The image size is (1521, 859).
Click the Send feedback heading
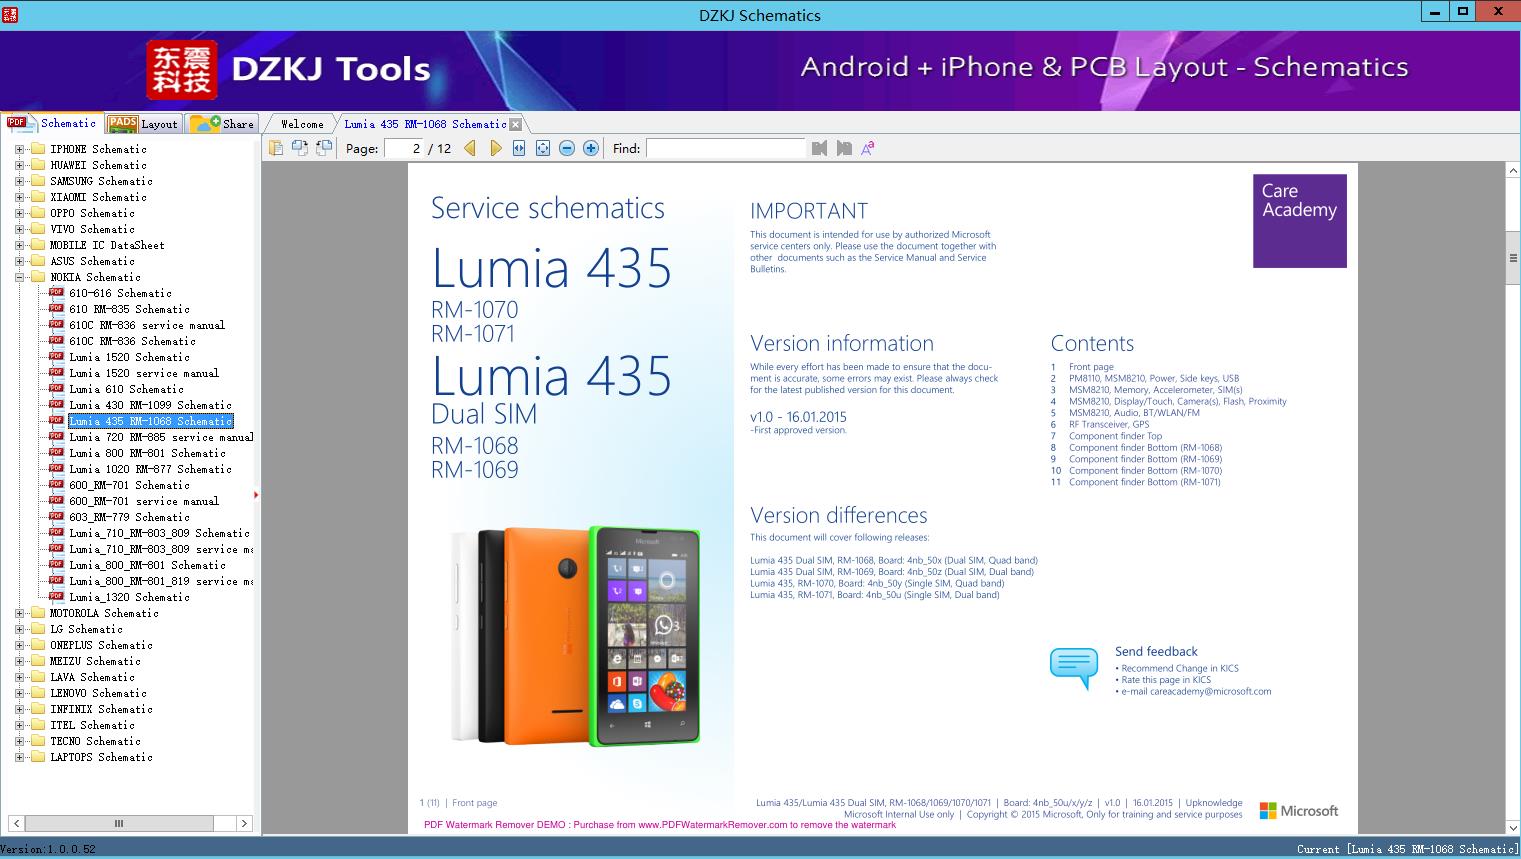tap(1156, 651)
